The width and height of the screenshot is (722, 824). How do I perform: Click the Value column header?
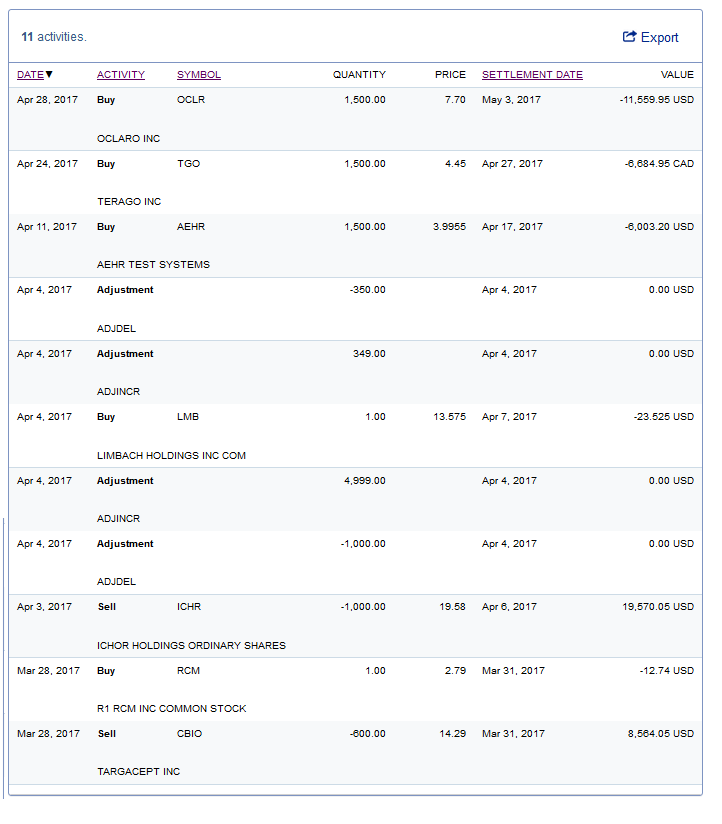click(x=677, y=75)
